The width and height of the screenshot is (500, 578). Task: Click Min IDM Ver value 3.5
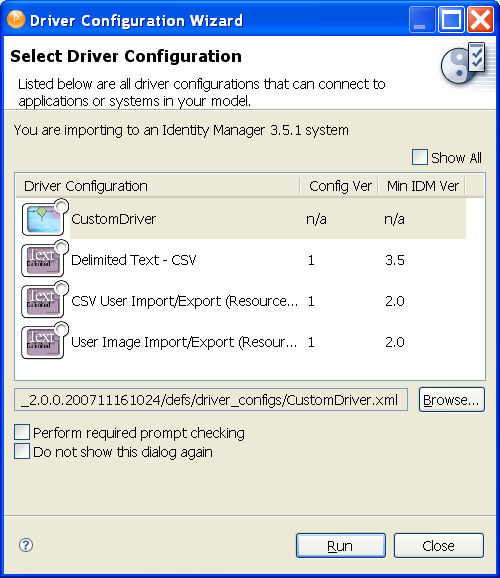coord(395,260)
